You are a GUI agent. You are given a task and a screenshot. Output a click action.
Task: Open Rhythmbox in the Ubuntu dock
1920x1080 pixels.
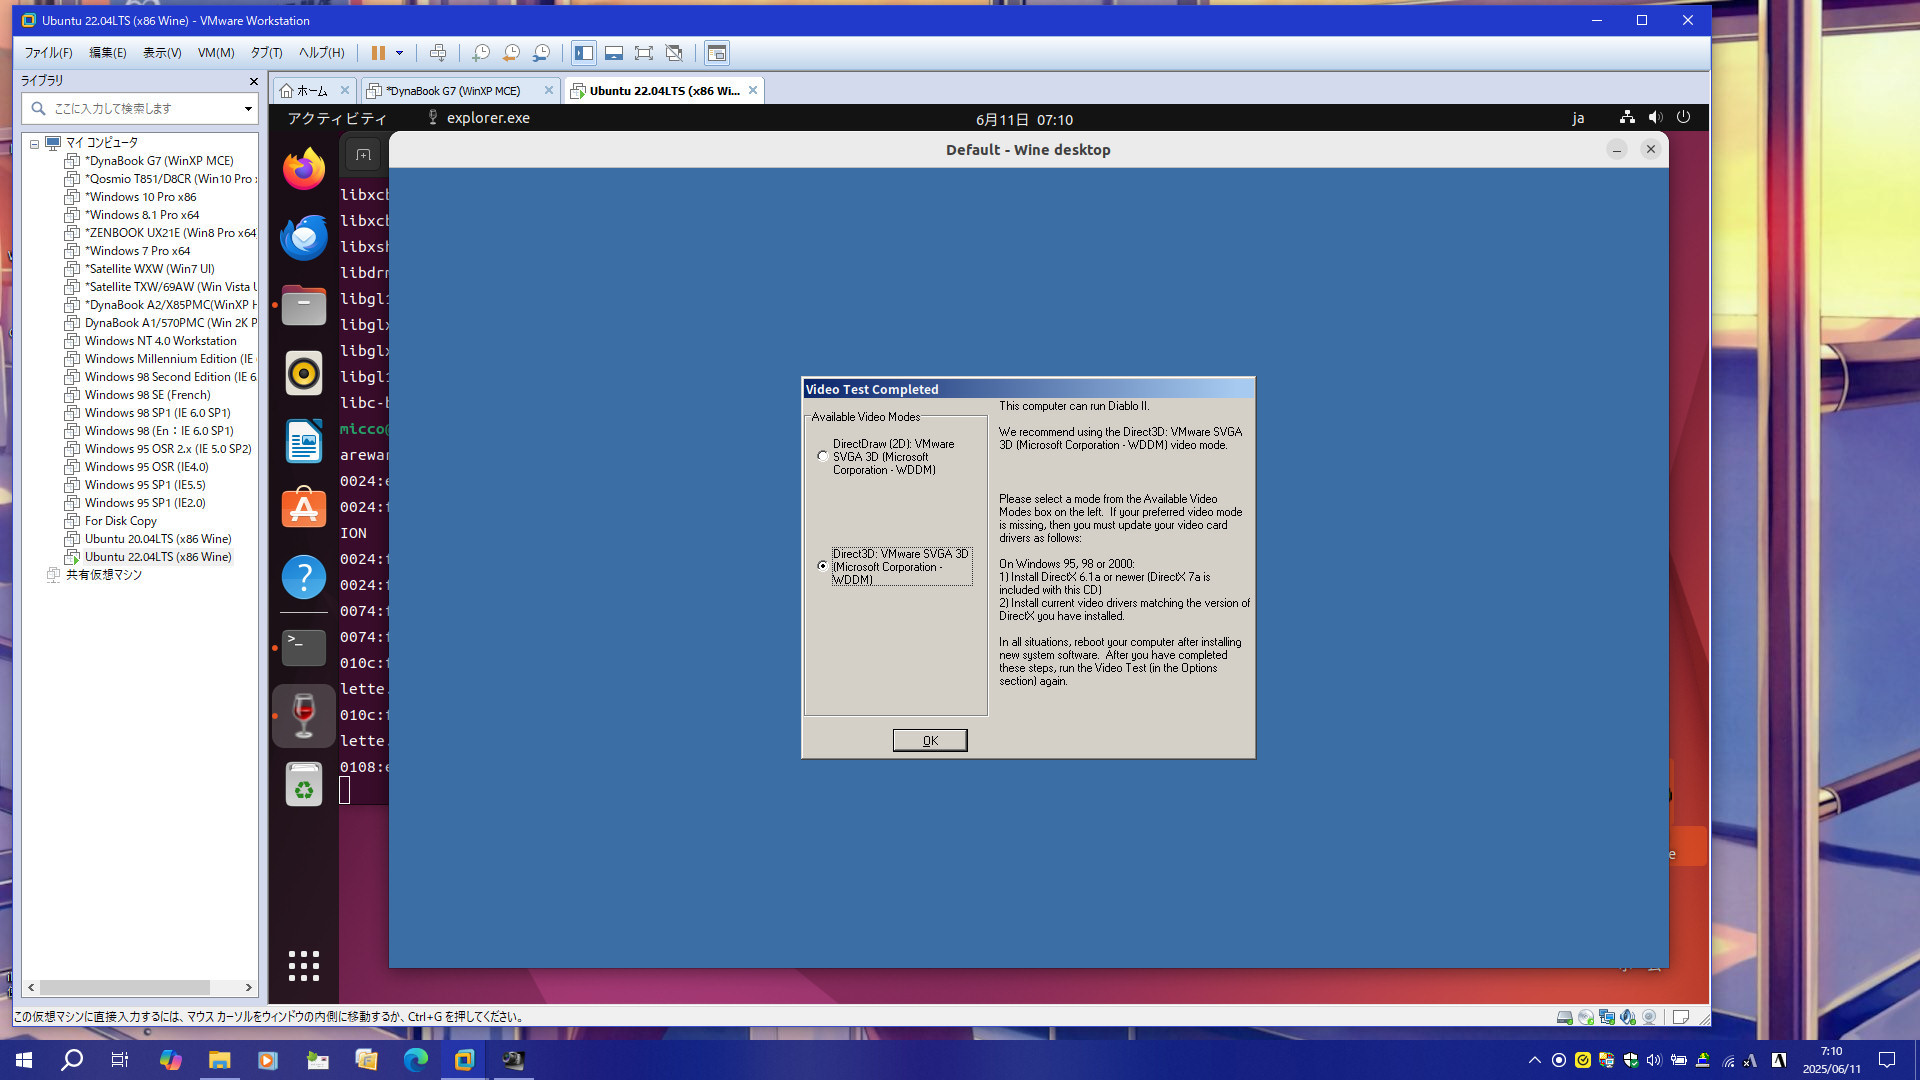(x=304, y=373)
